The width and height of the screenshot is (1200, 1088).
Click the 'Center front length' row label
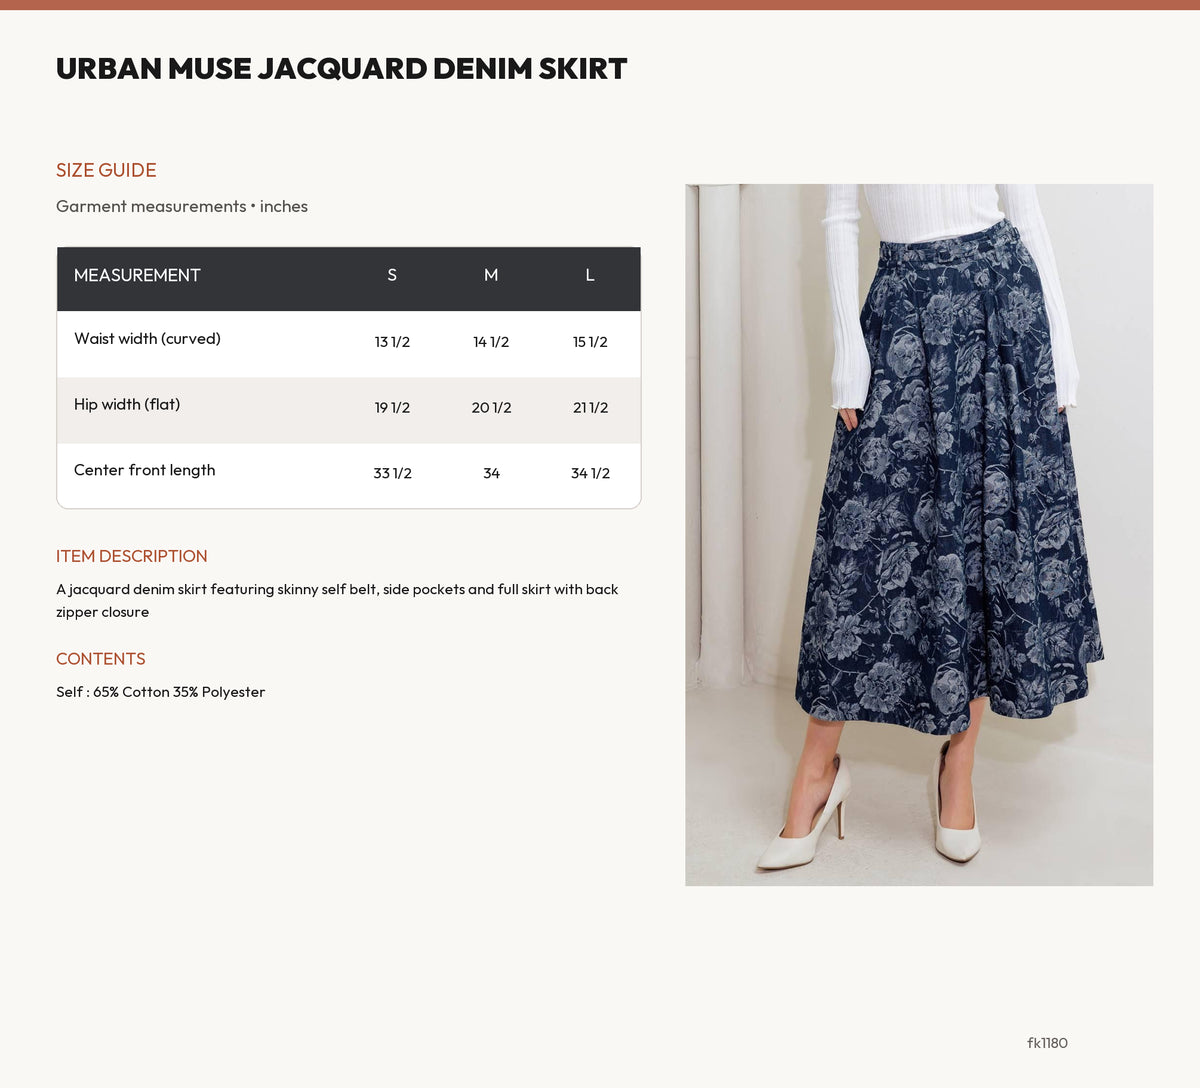click(145, 470)
